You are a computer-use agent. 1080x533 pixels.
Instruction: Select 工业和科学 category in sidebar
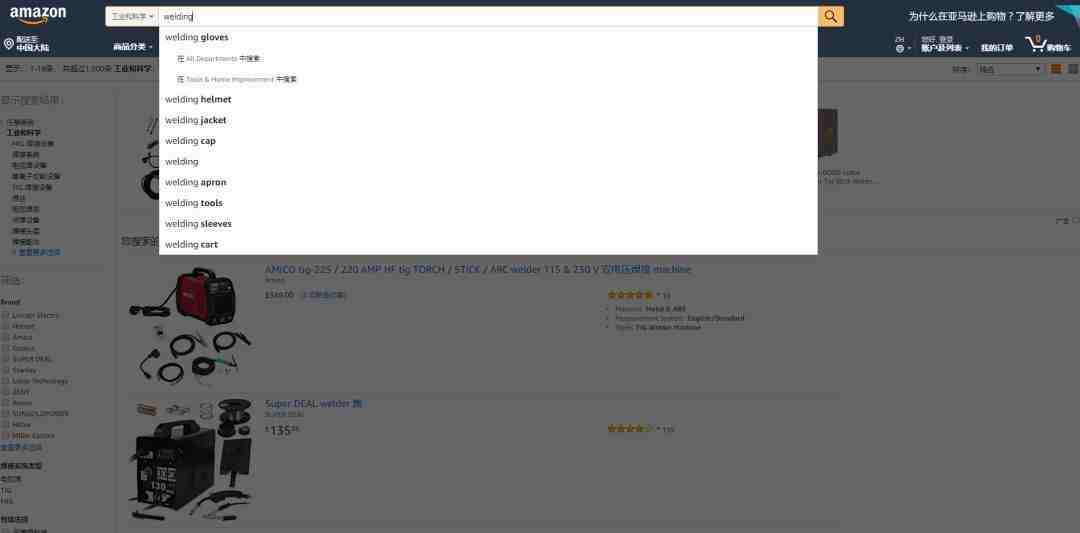tap(24, 133)
